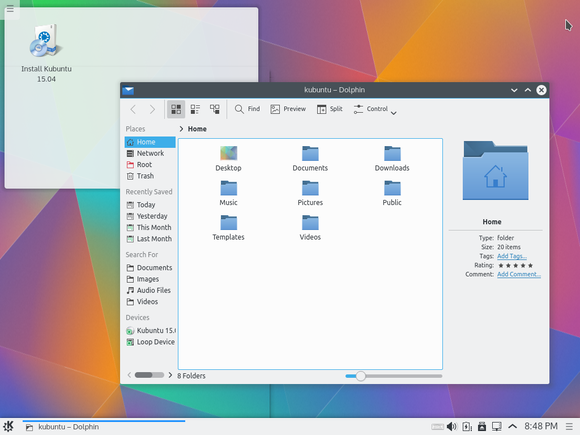Image resolution: width=580 pixels, height=435 pixels.
Task: Search for Images in sidebar
Action: 150,279
